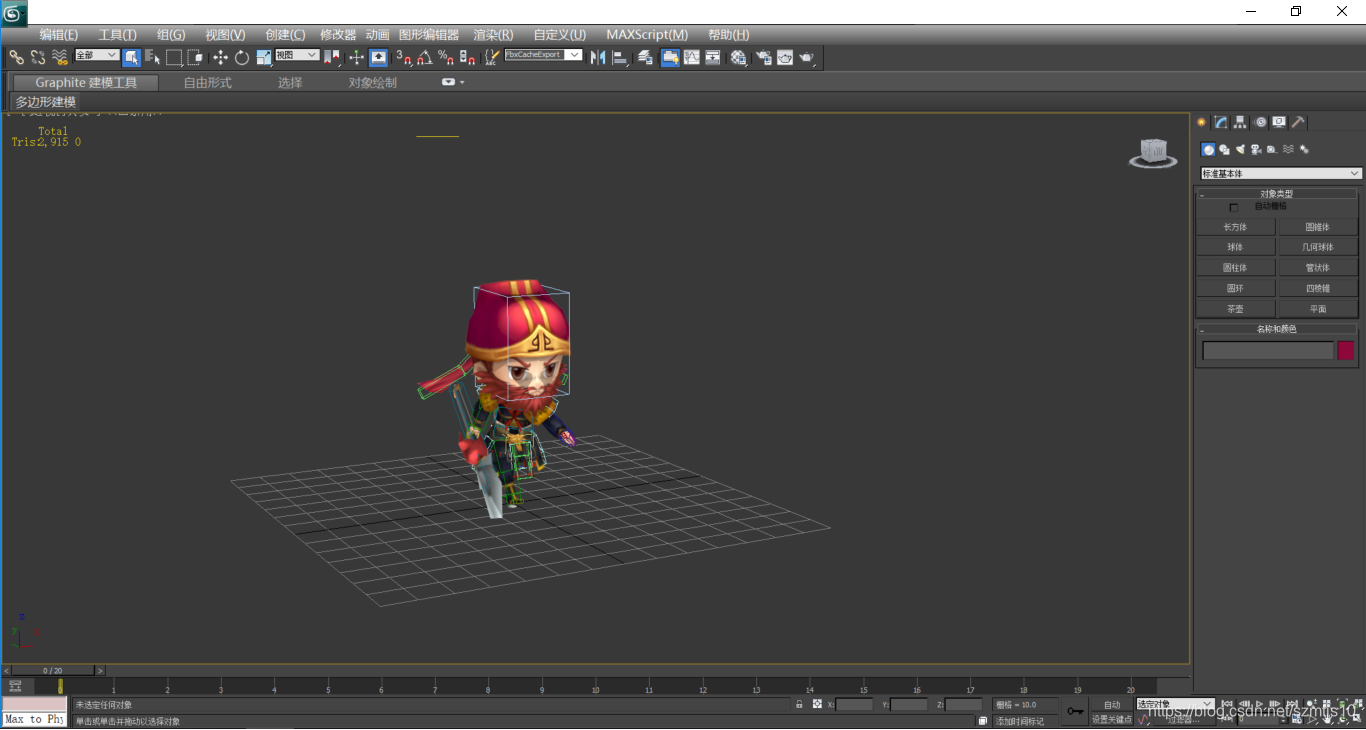
Task: Open the Utilities hammer panel
Action: tap(1298, 122)
